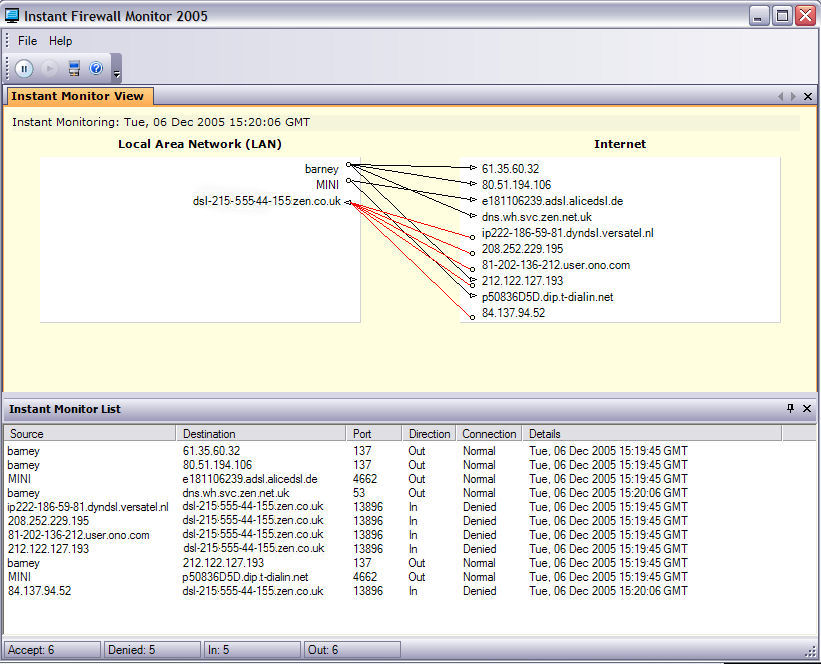
Task: Sort list by Details column header
Action: pos(652,434)
